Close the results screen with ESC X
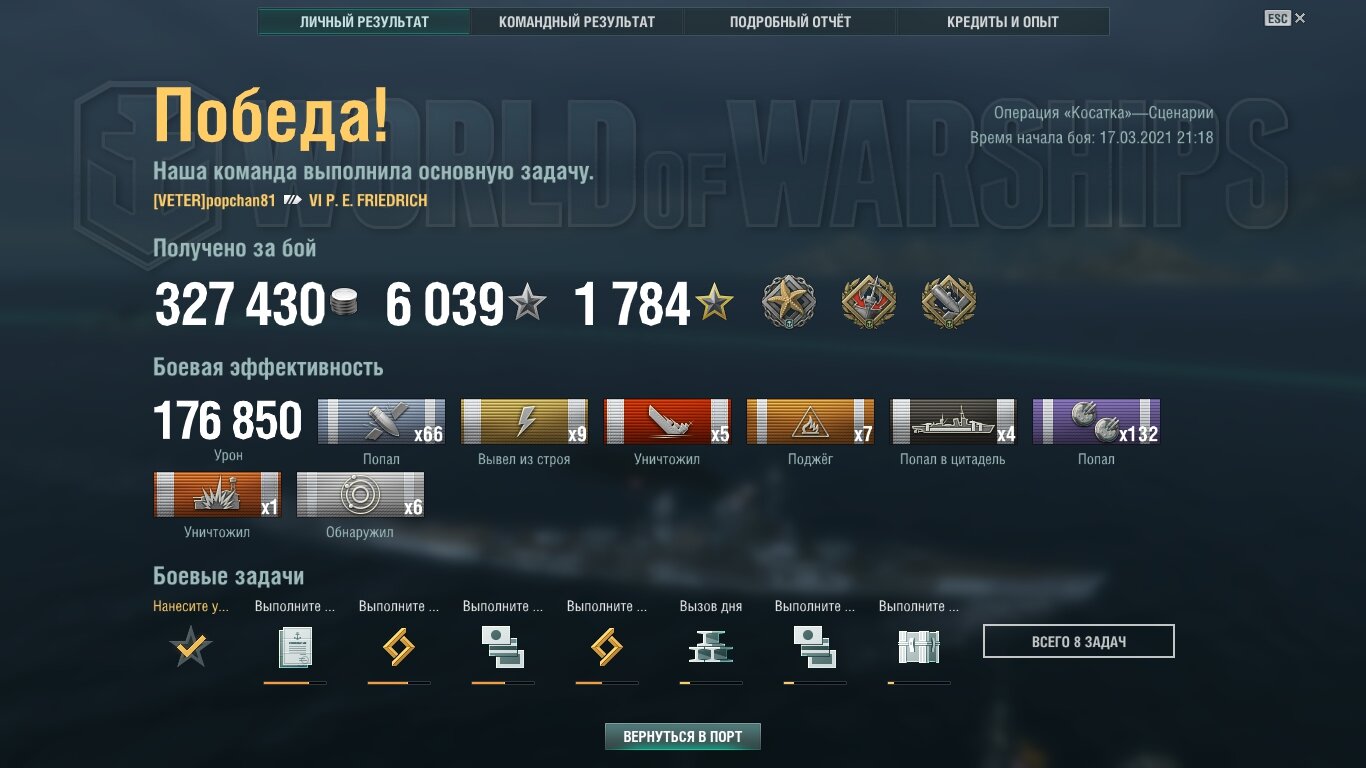 [x=1285, y=18]
